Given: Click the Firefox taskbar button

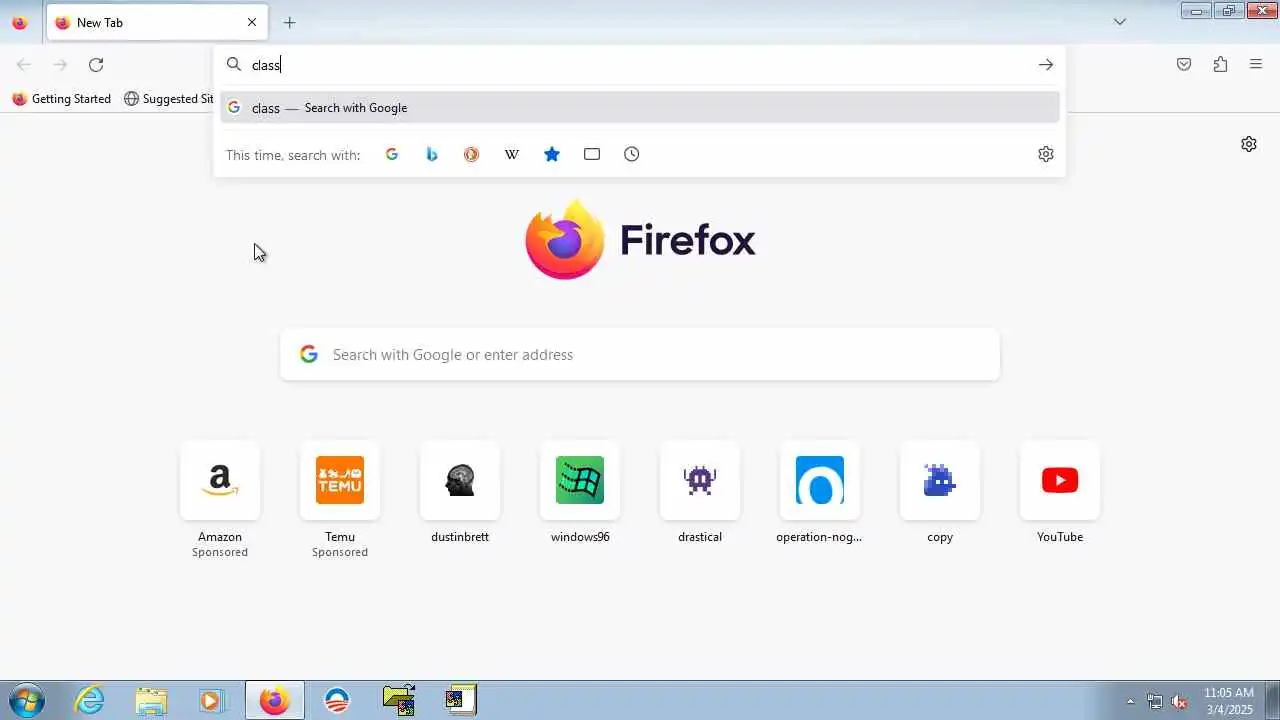Looking at the screenshot, I should [274, 700].
